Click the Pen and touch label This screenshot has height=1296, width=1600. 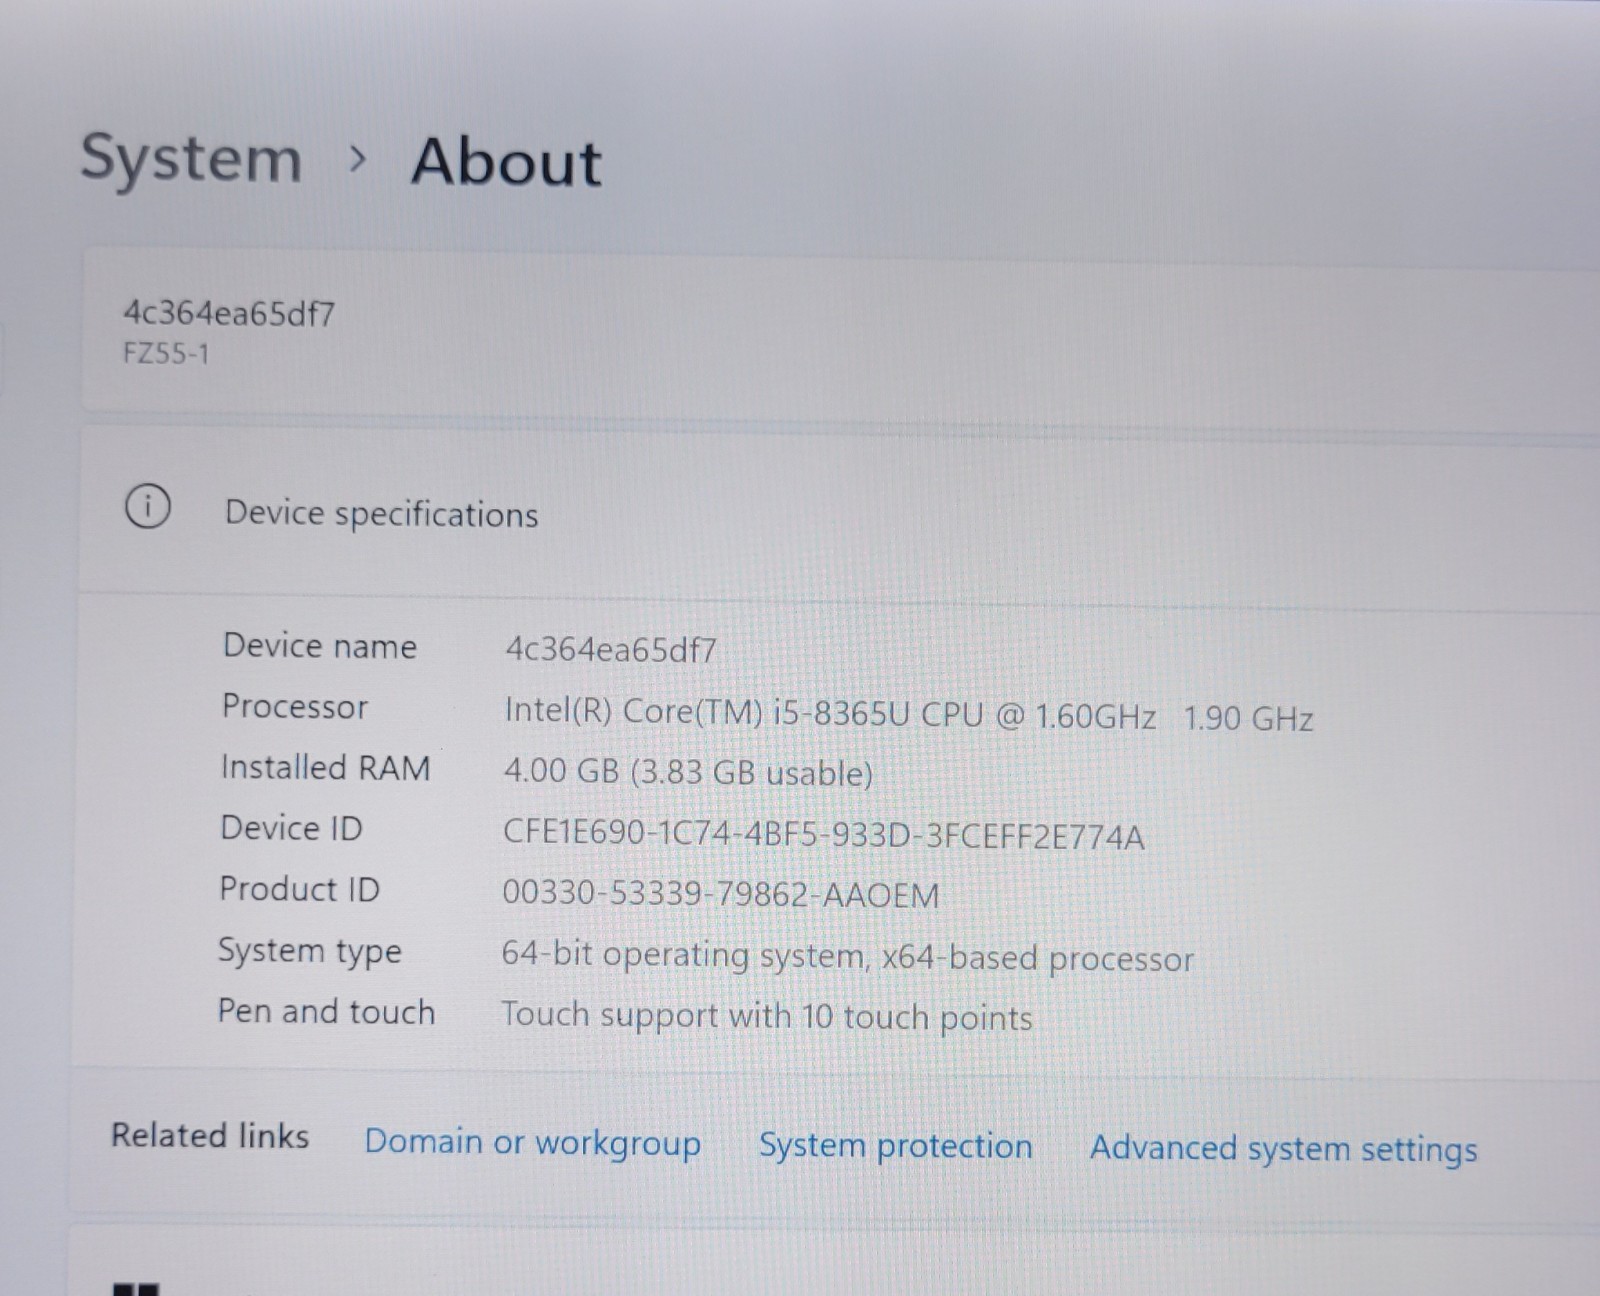pyautogui.click(x=326, y=1012)
